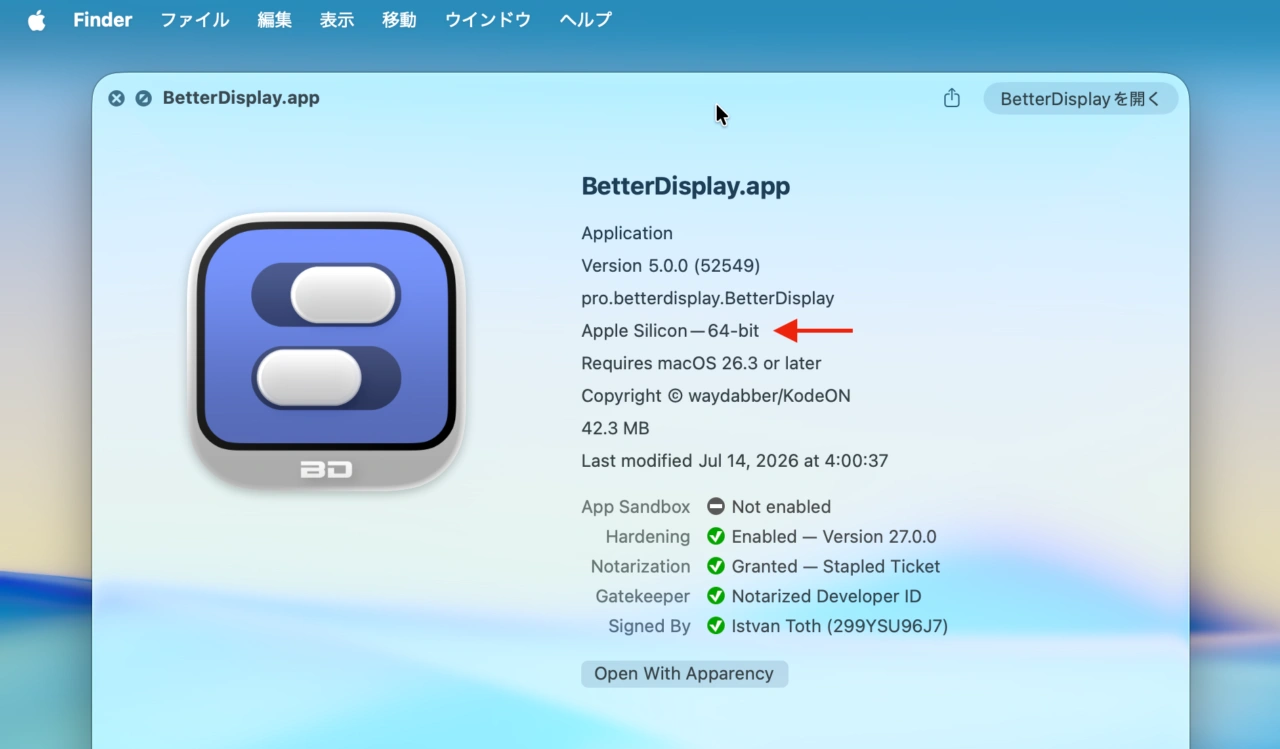Click Enabled — Version 27.0.0 text
Image resolution: width=1280 pixels, height=749 pixels.
coord(834,537)
